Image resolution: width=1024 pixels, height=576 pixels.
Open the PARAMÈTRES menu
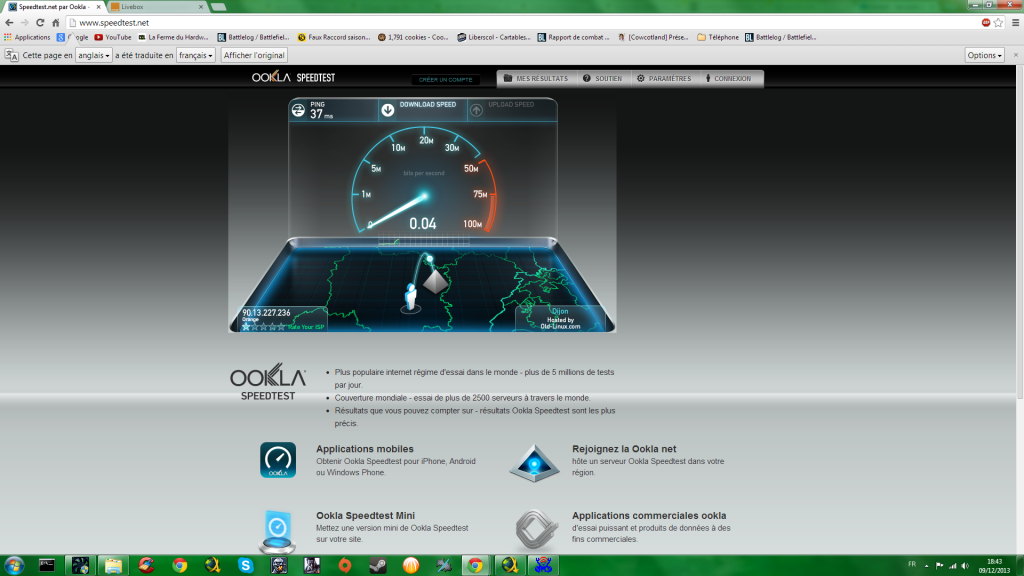point(664,78)
